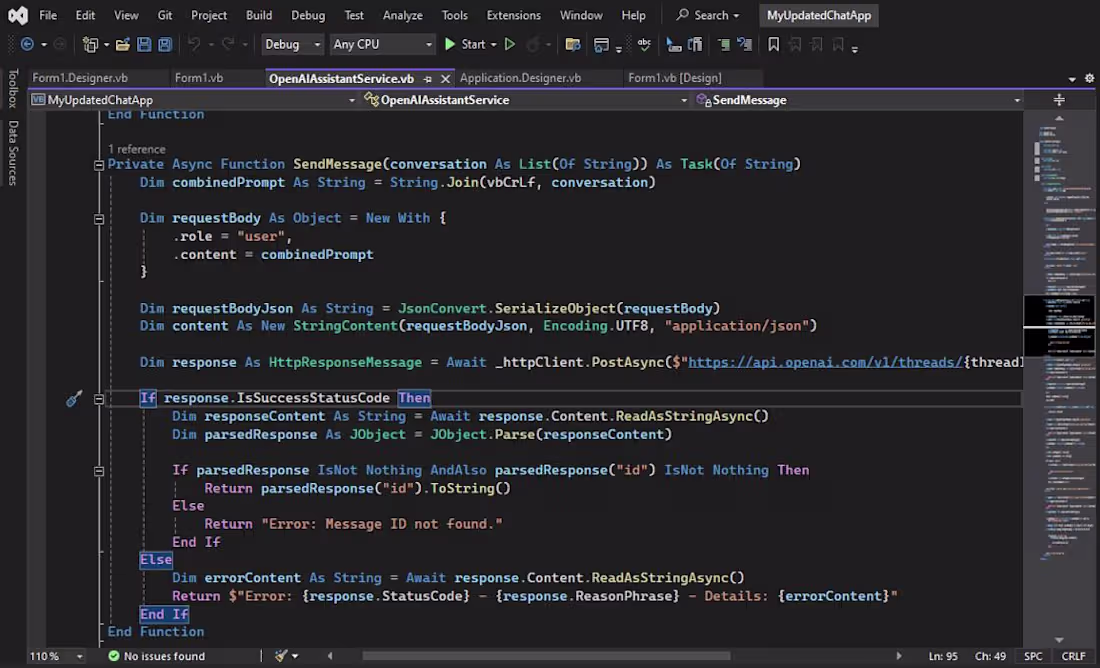Viewport: 1100px width, 668px height.
Task: Click the pin icon on OpenAIAssistantService.vb tab
Action: coord(428,79)
